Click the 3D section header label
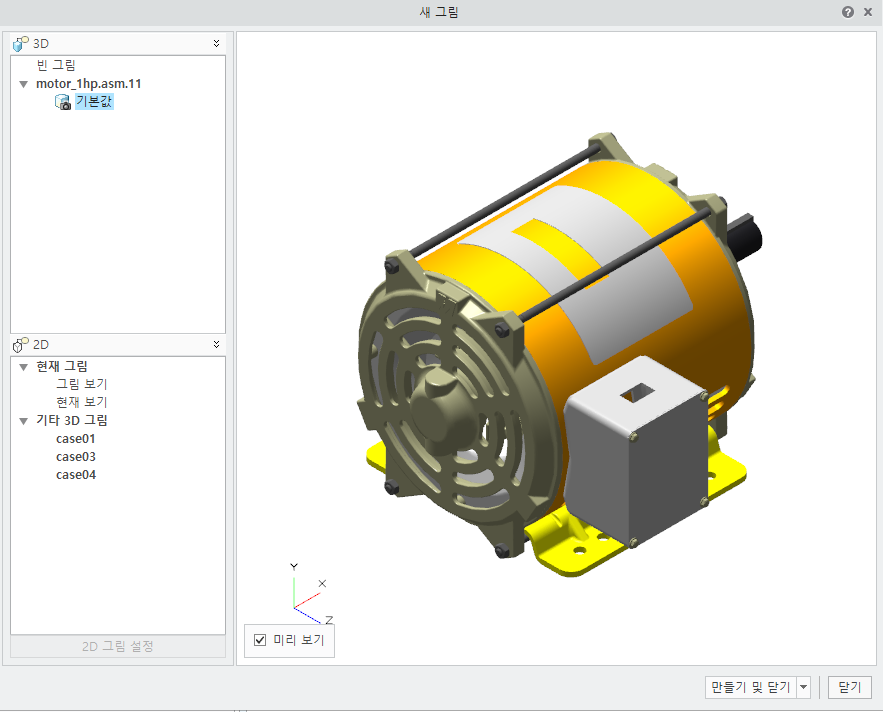Screen dimensions: 883x712 [x=41, y=43]
